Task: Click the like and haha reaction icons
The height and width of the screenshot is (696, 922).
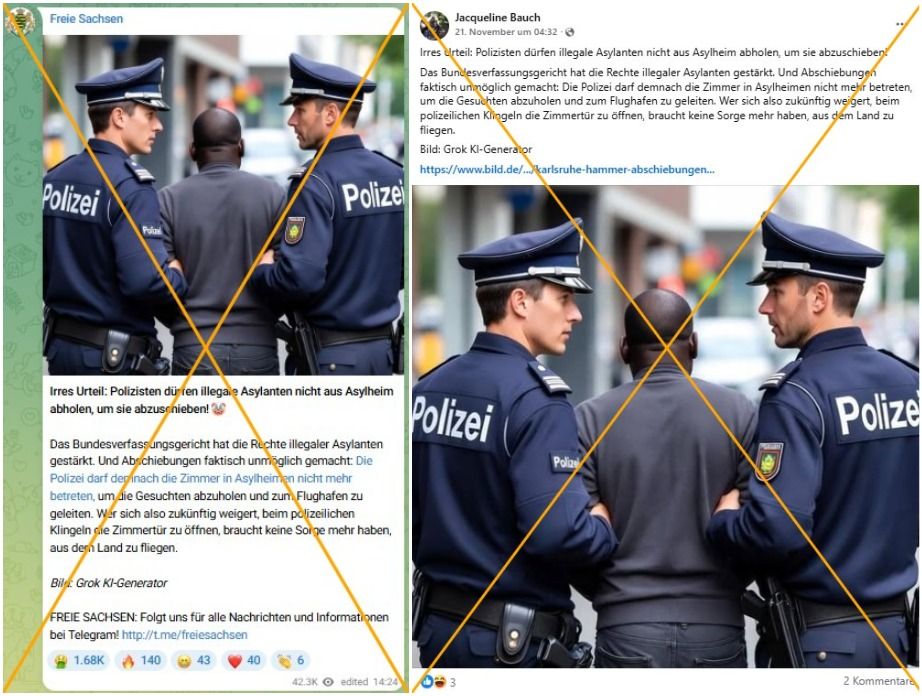Action: [x=433, y=681]
